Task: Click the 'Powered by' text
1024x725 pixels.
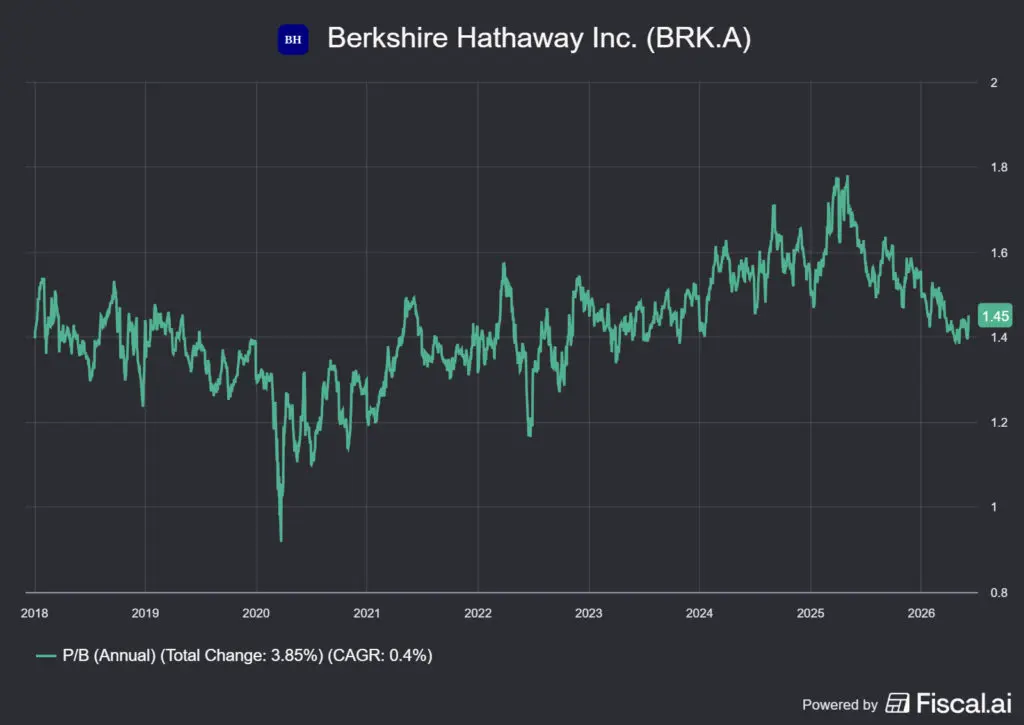Action: coord(840,705)
